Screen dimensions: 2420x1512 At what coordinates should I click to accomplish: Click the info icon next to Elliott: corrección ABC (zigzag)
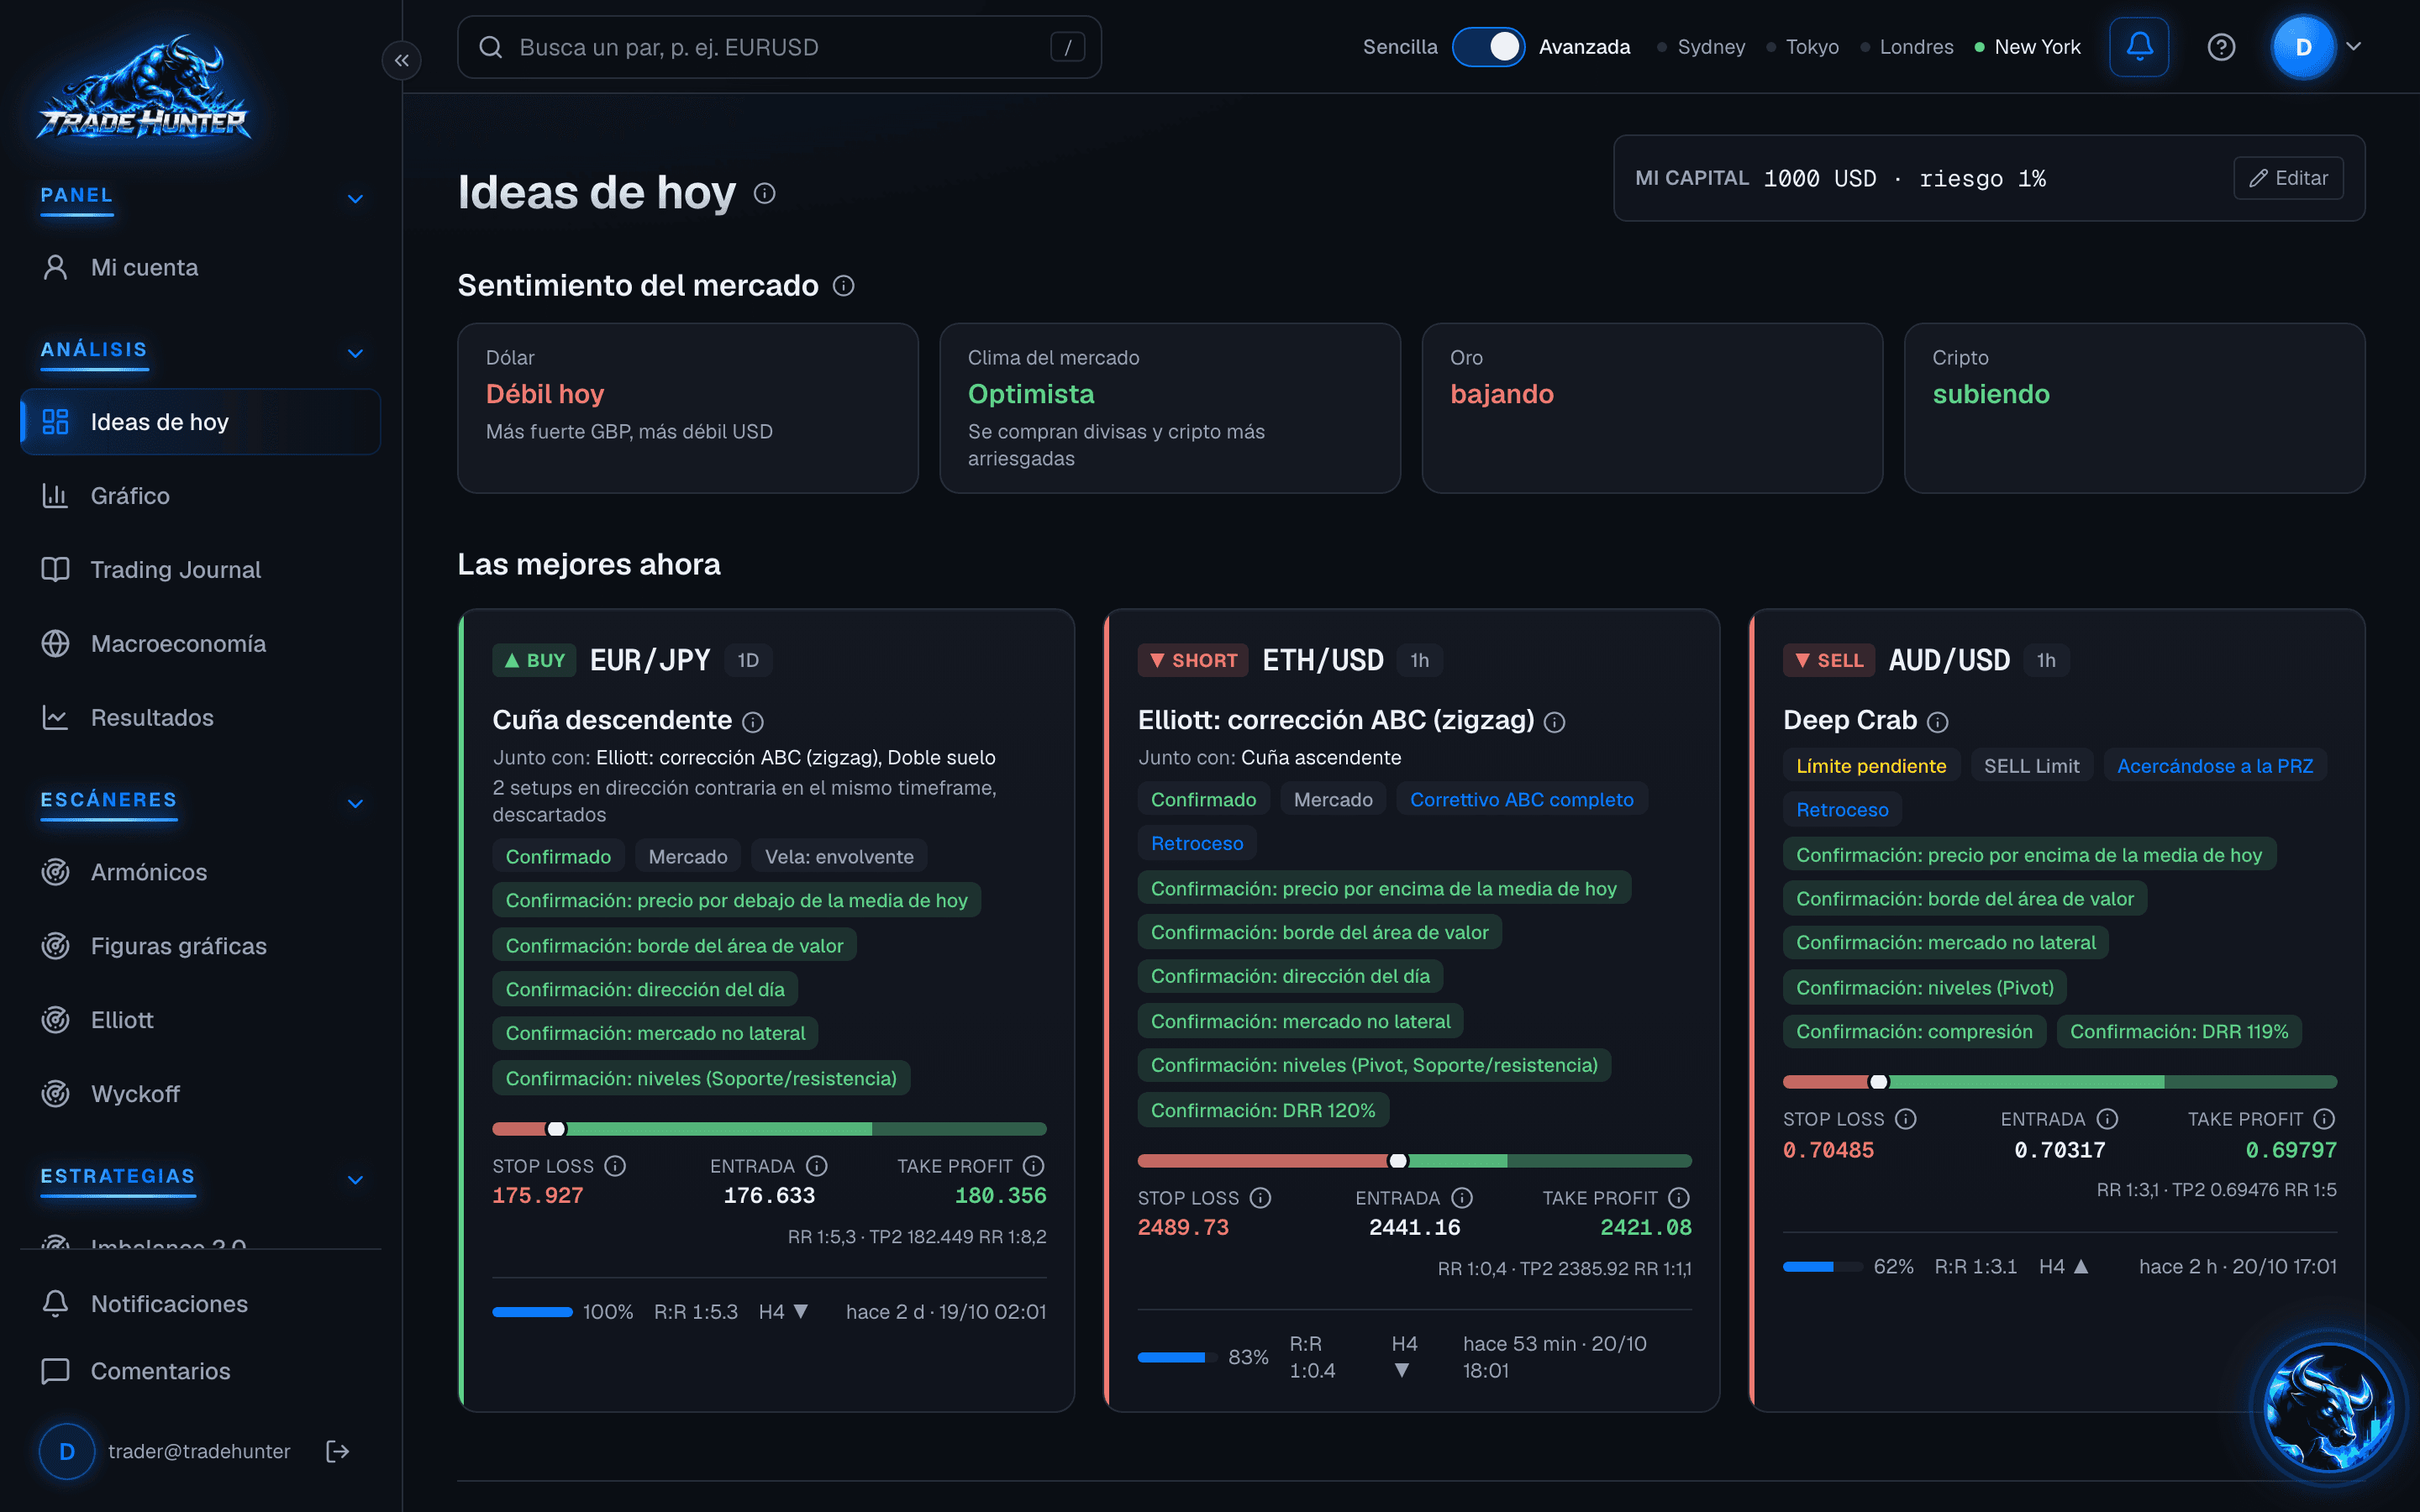1554,721
